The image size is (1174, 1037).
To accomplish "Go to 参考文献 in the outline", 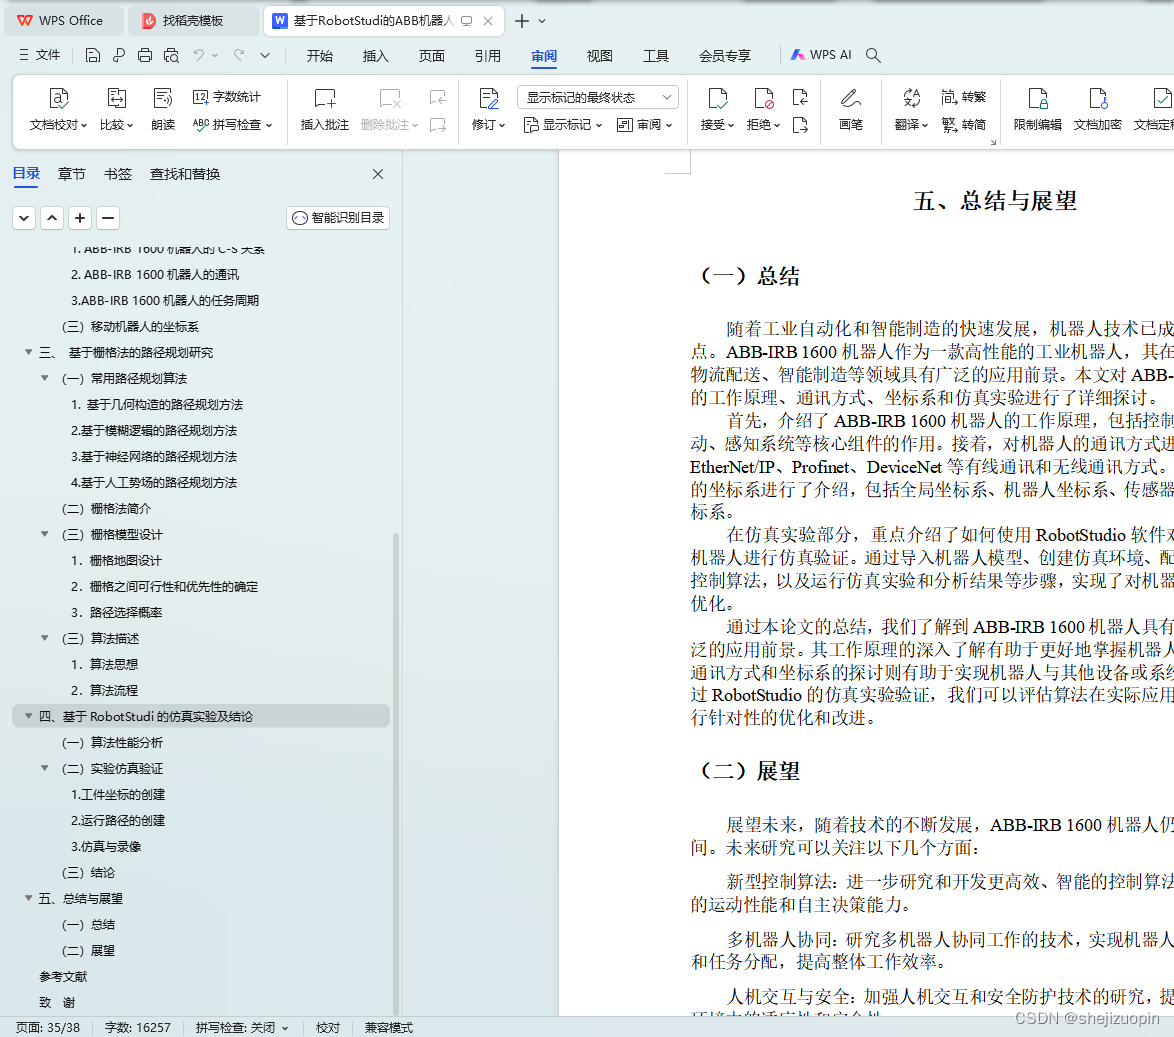I will click(64, 976).
